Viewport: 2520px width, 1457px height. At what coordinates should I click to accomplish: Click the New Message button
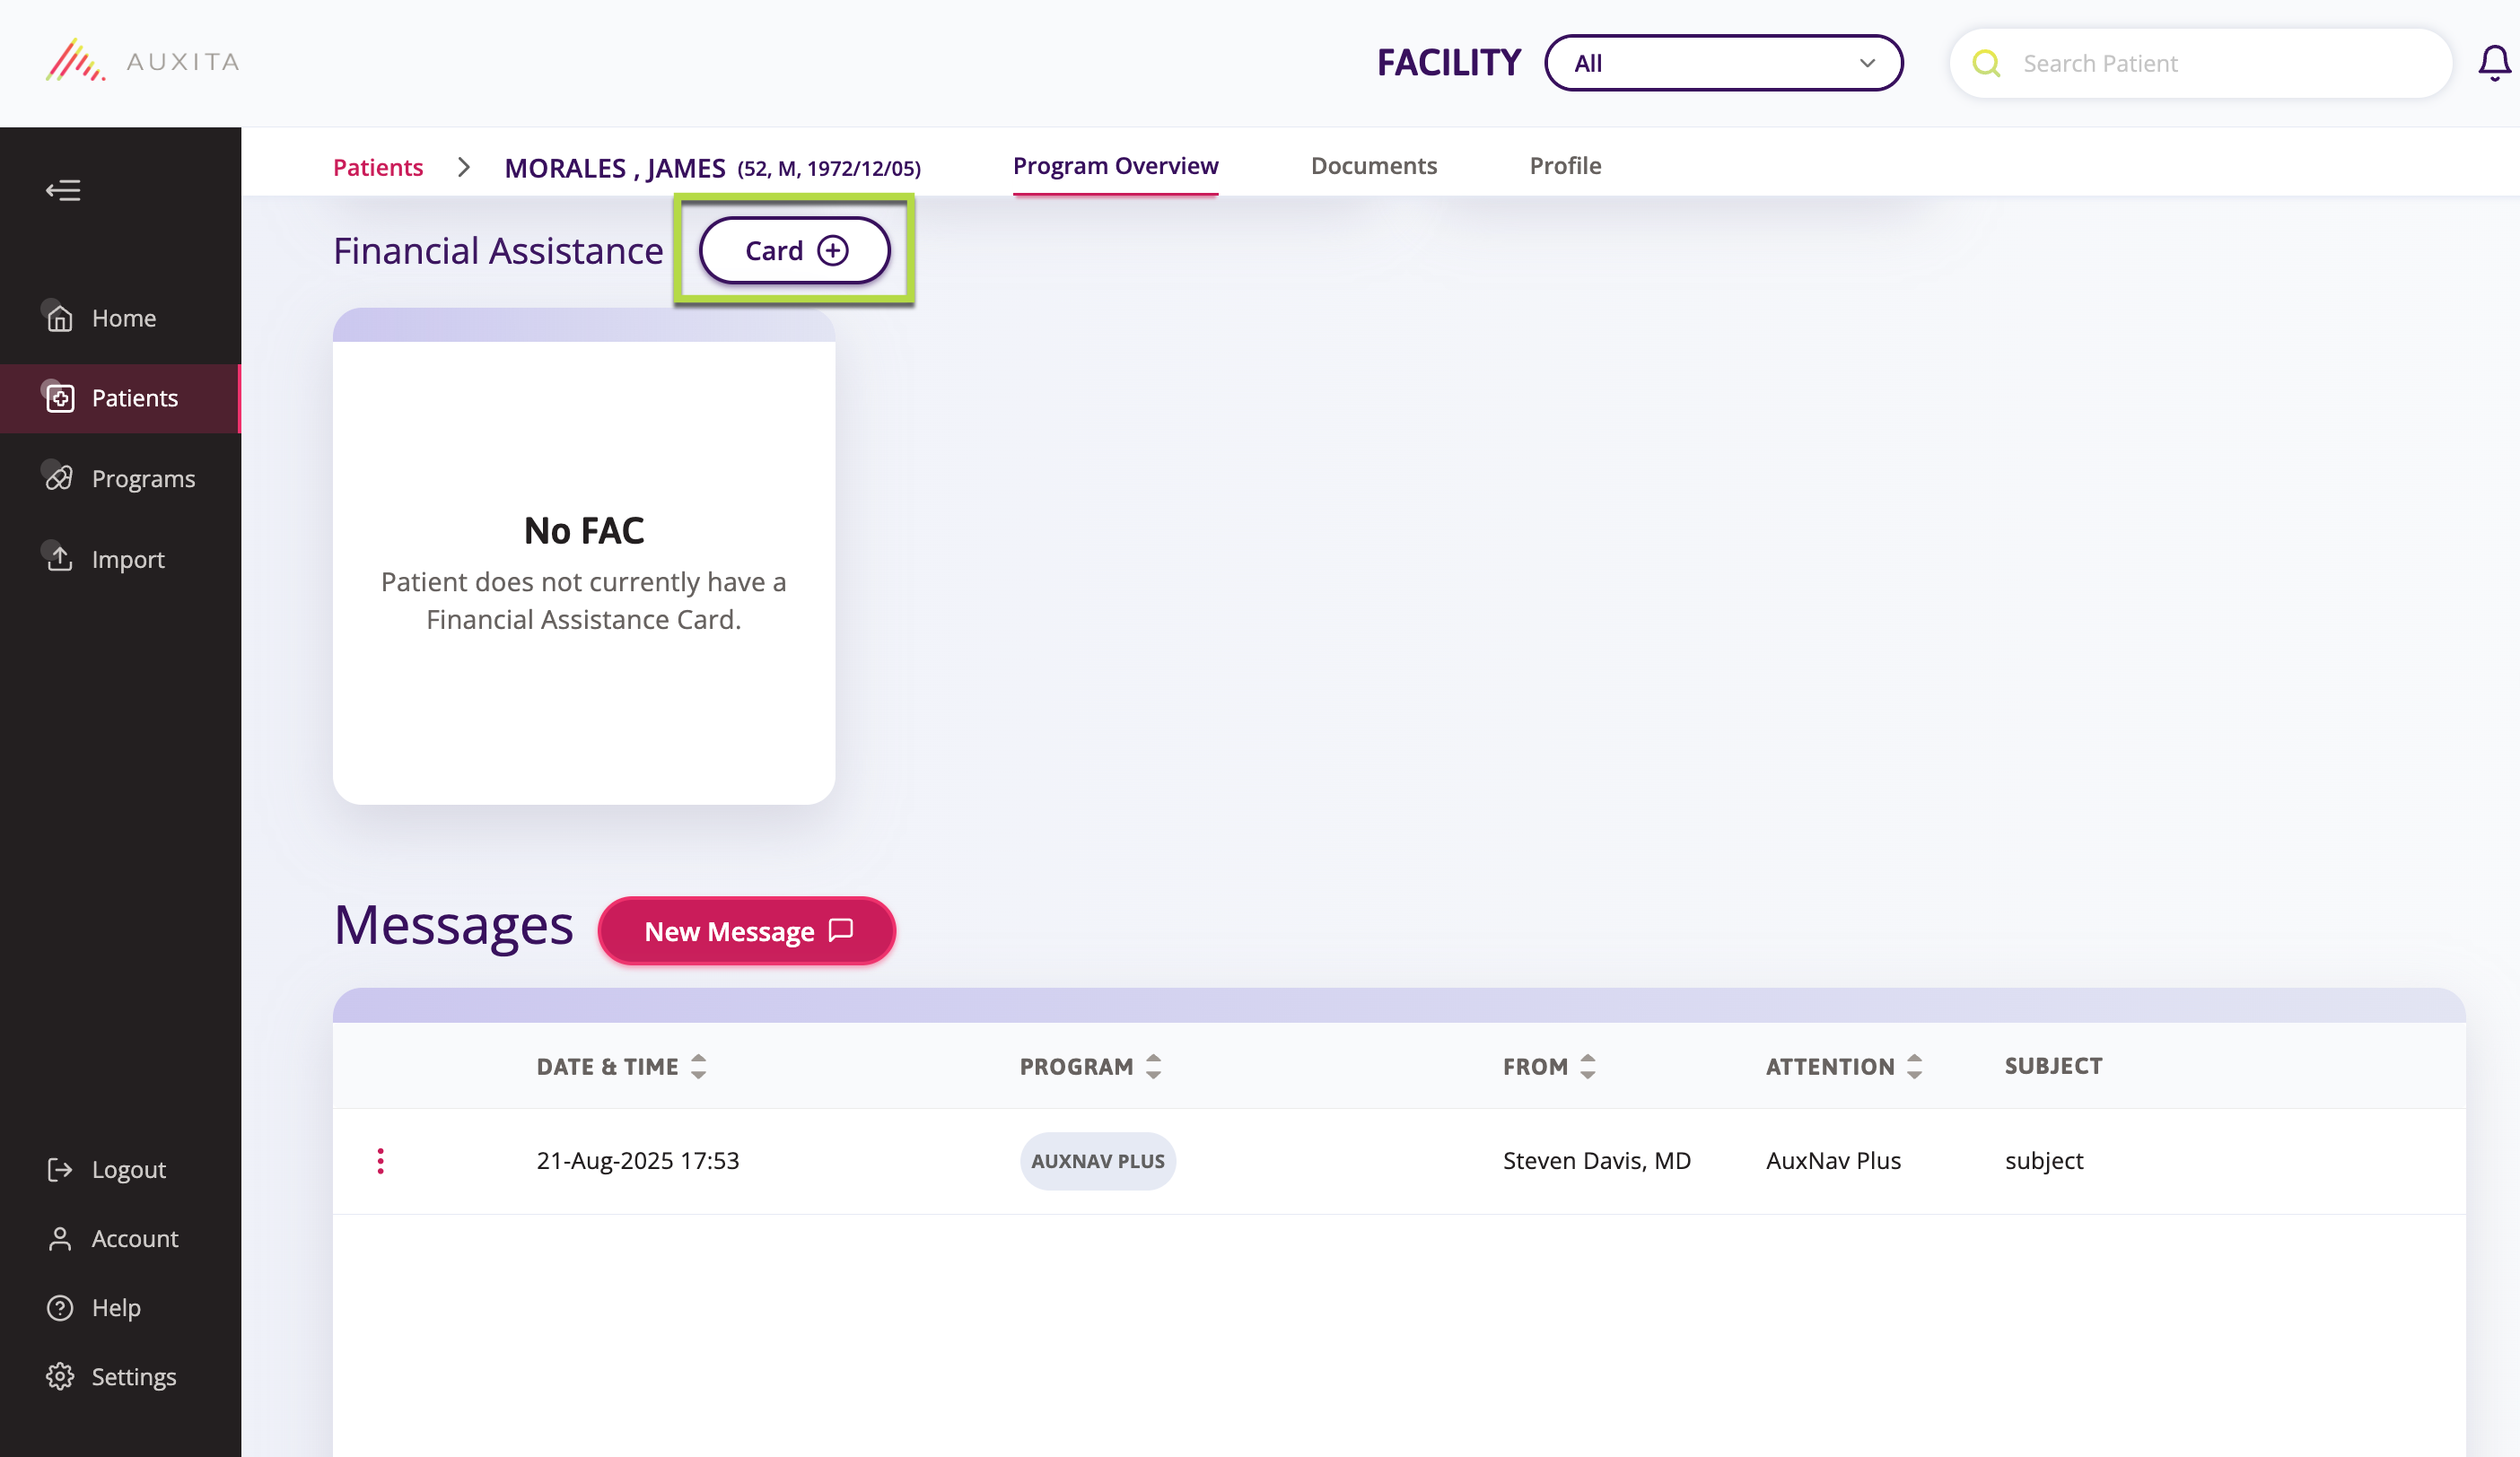746,931
